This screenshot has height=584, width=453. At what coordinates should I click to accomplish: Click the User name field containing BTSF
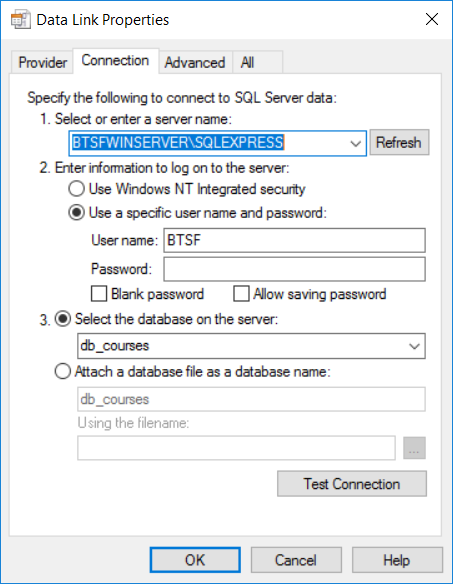[x=294, y=240]
